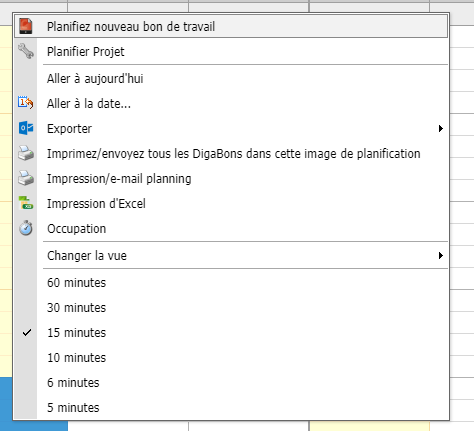Click the printer icon for Impression/e-mail planning
This screenshot has width=474, height=431.
26,178
